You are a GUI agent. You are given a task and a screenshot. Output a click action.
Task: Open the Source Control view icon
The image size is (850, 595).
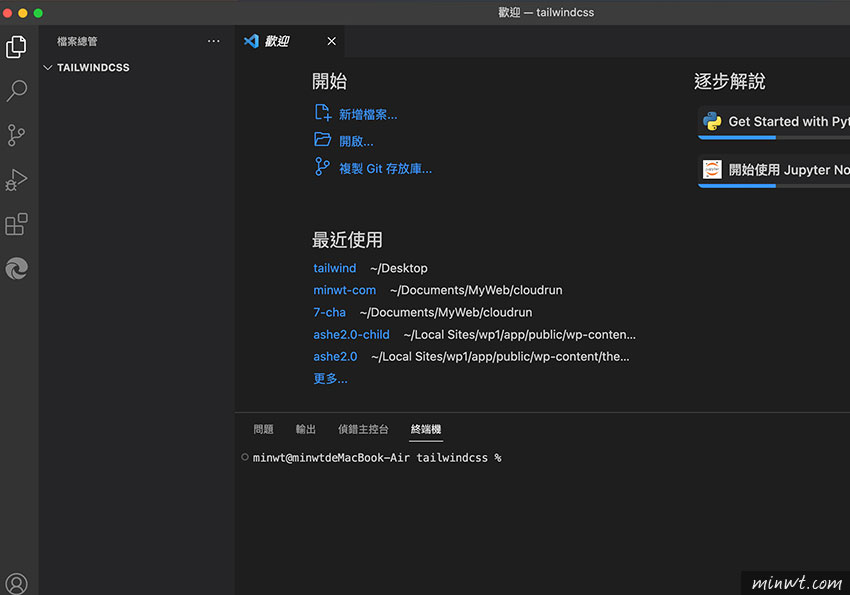(16, 135)
